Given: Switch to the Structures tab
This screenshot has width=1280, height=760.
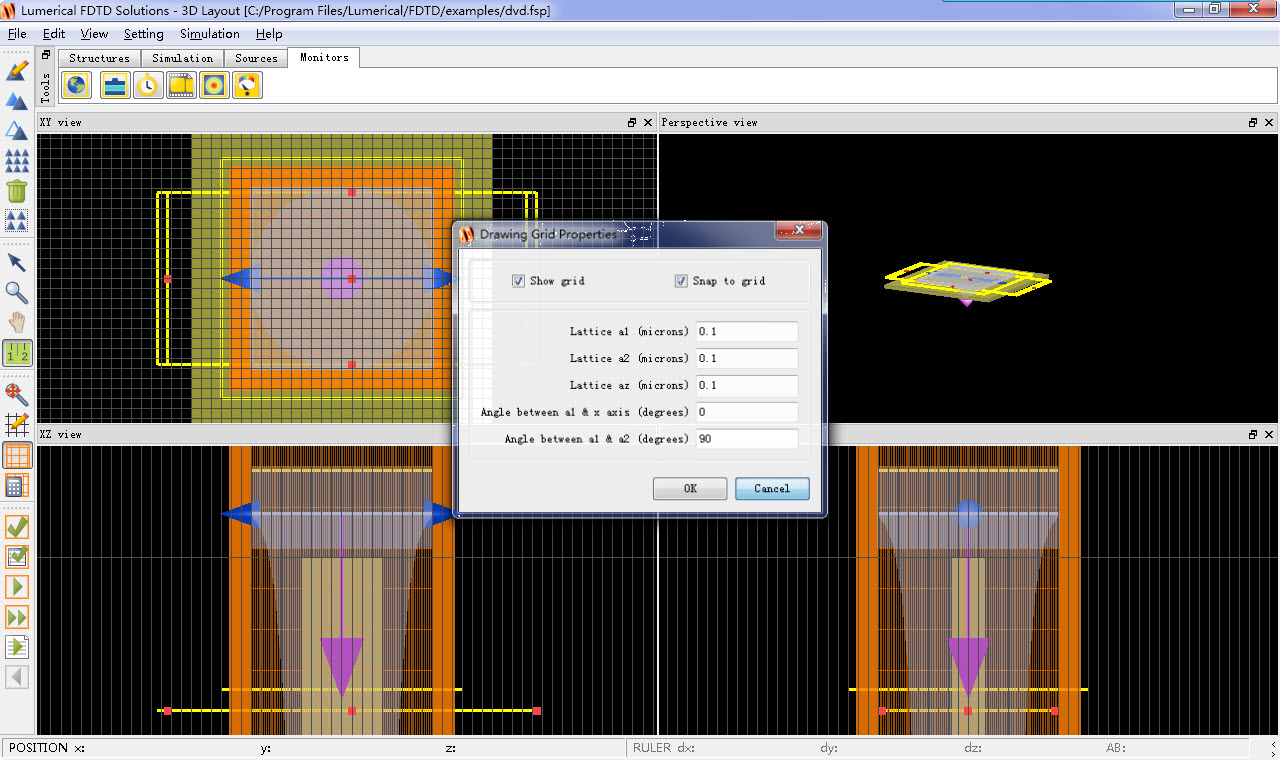Looking at the screenshot, I should tap(100, 58).
